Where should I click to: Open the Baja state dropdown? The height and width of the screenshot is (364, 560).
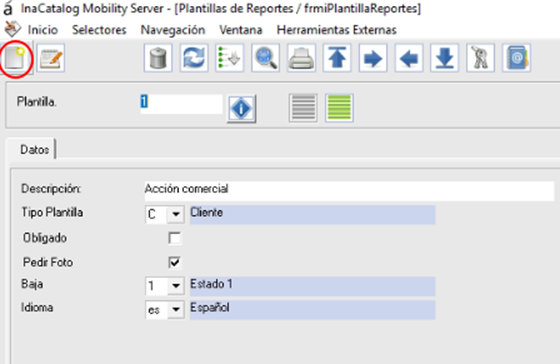coord(176,286)
